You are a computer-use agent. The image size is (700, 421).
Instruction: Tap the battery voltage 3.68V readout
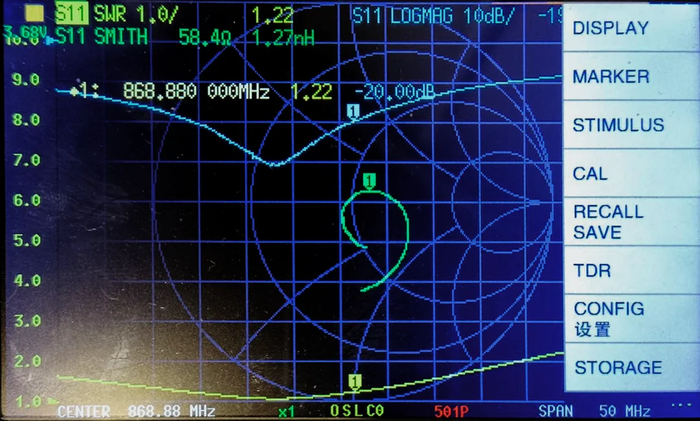(25, 31)
